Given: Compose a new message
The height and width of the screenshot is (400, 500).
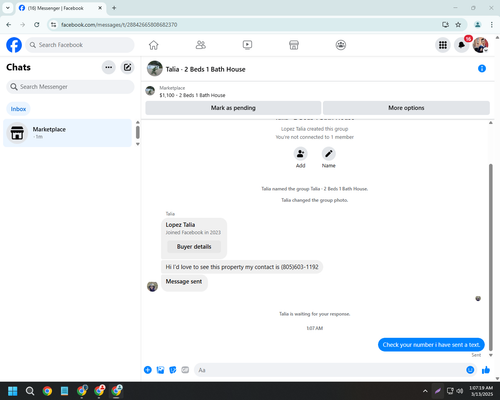Looking at the screenshot, I should coord(127,67).
